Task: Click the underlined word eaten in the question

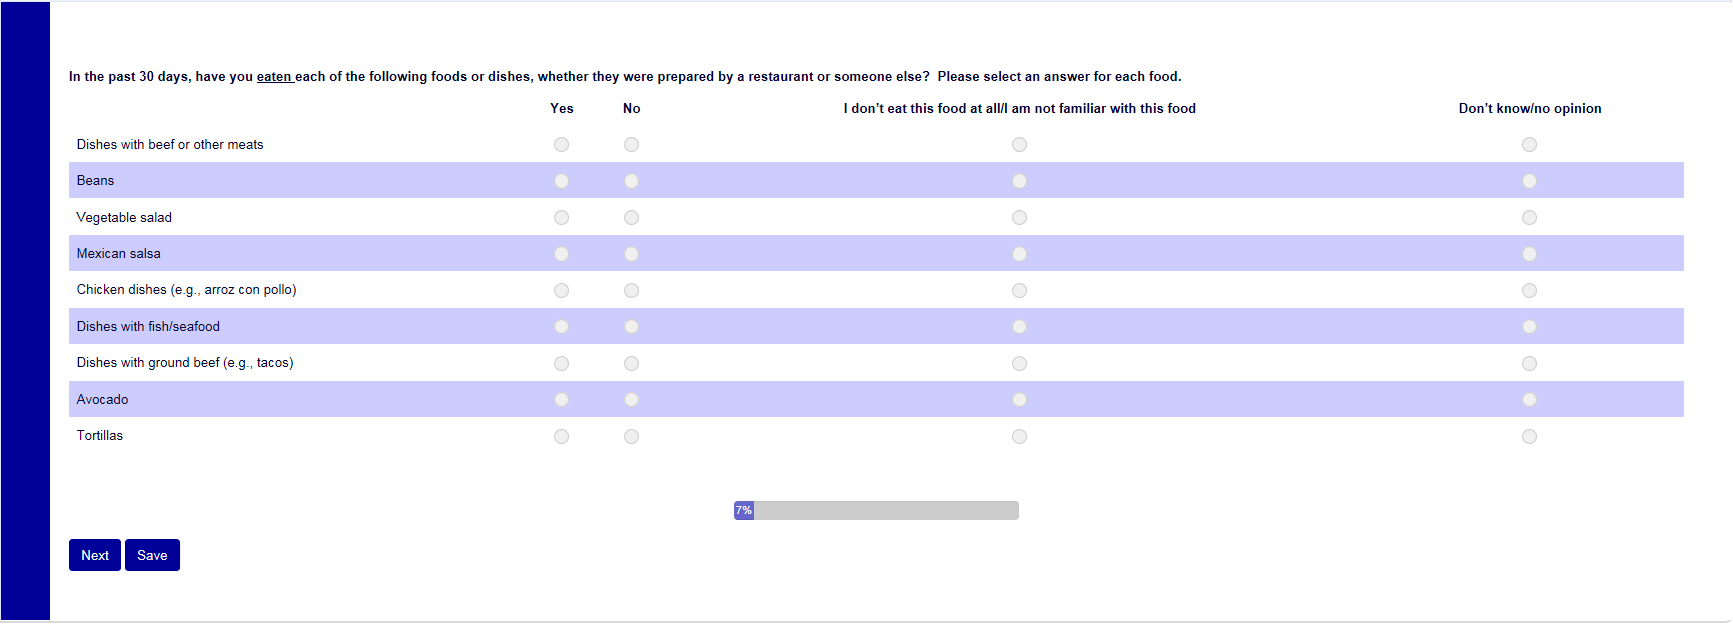Action: coord(274,77)
